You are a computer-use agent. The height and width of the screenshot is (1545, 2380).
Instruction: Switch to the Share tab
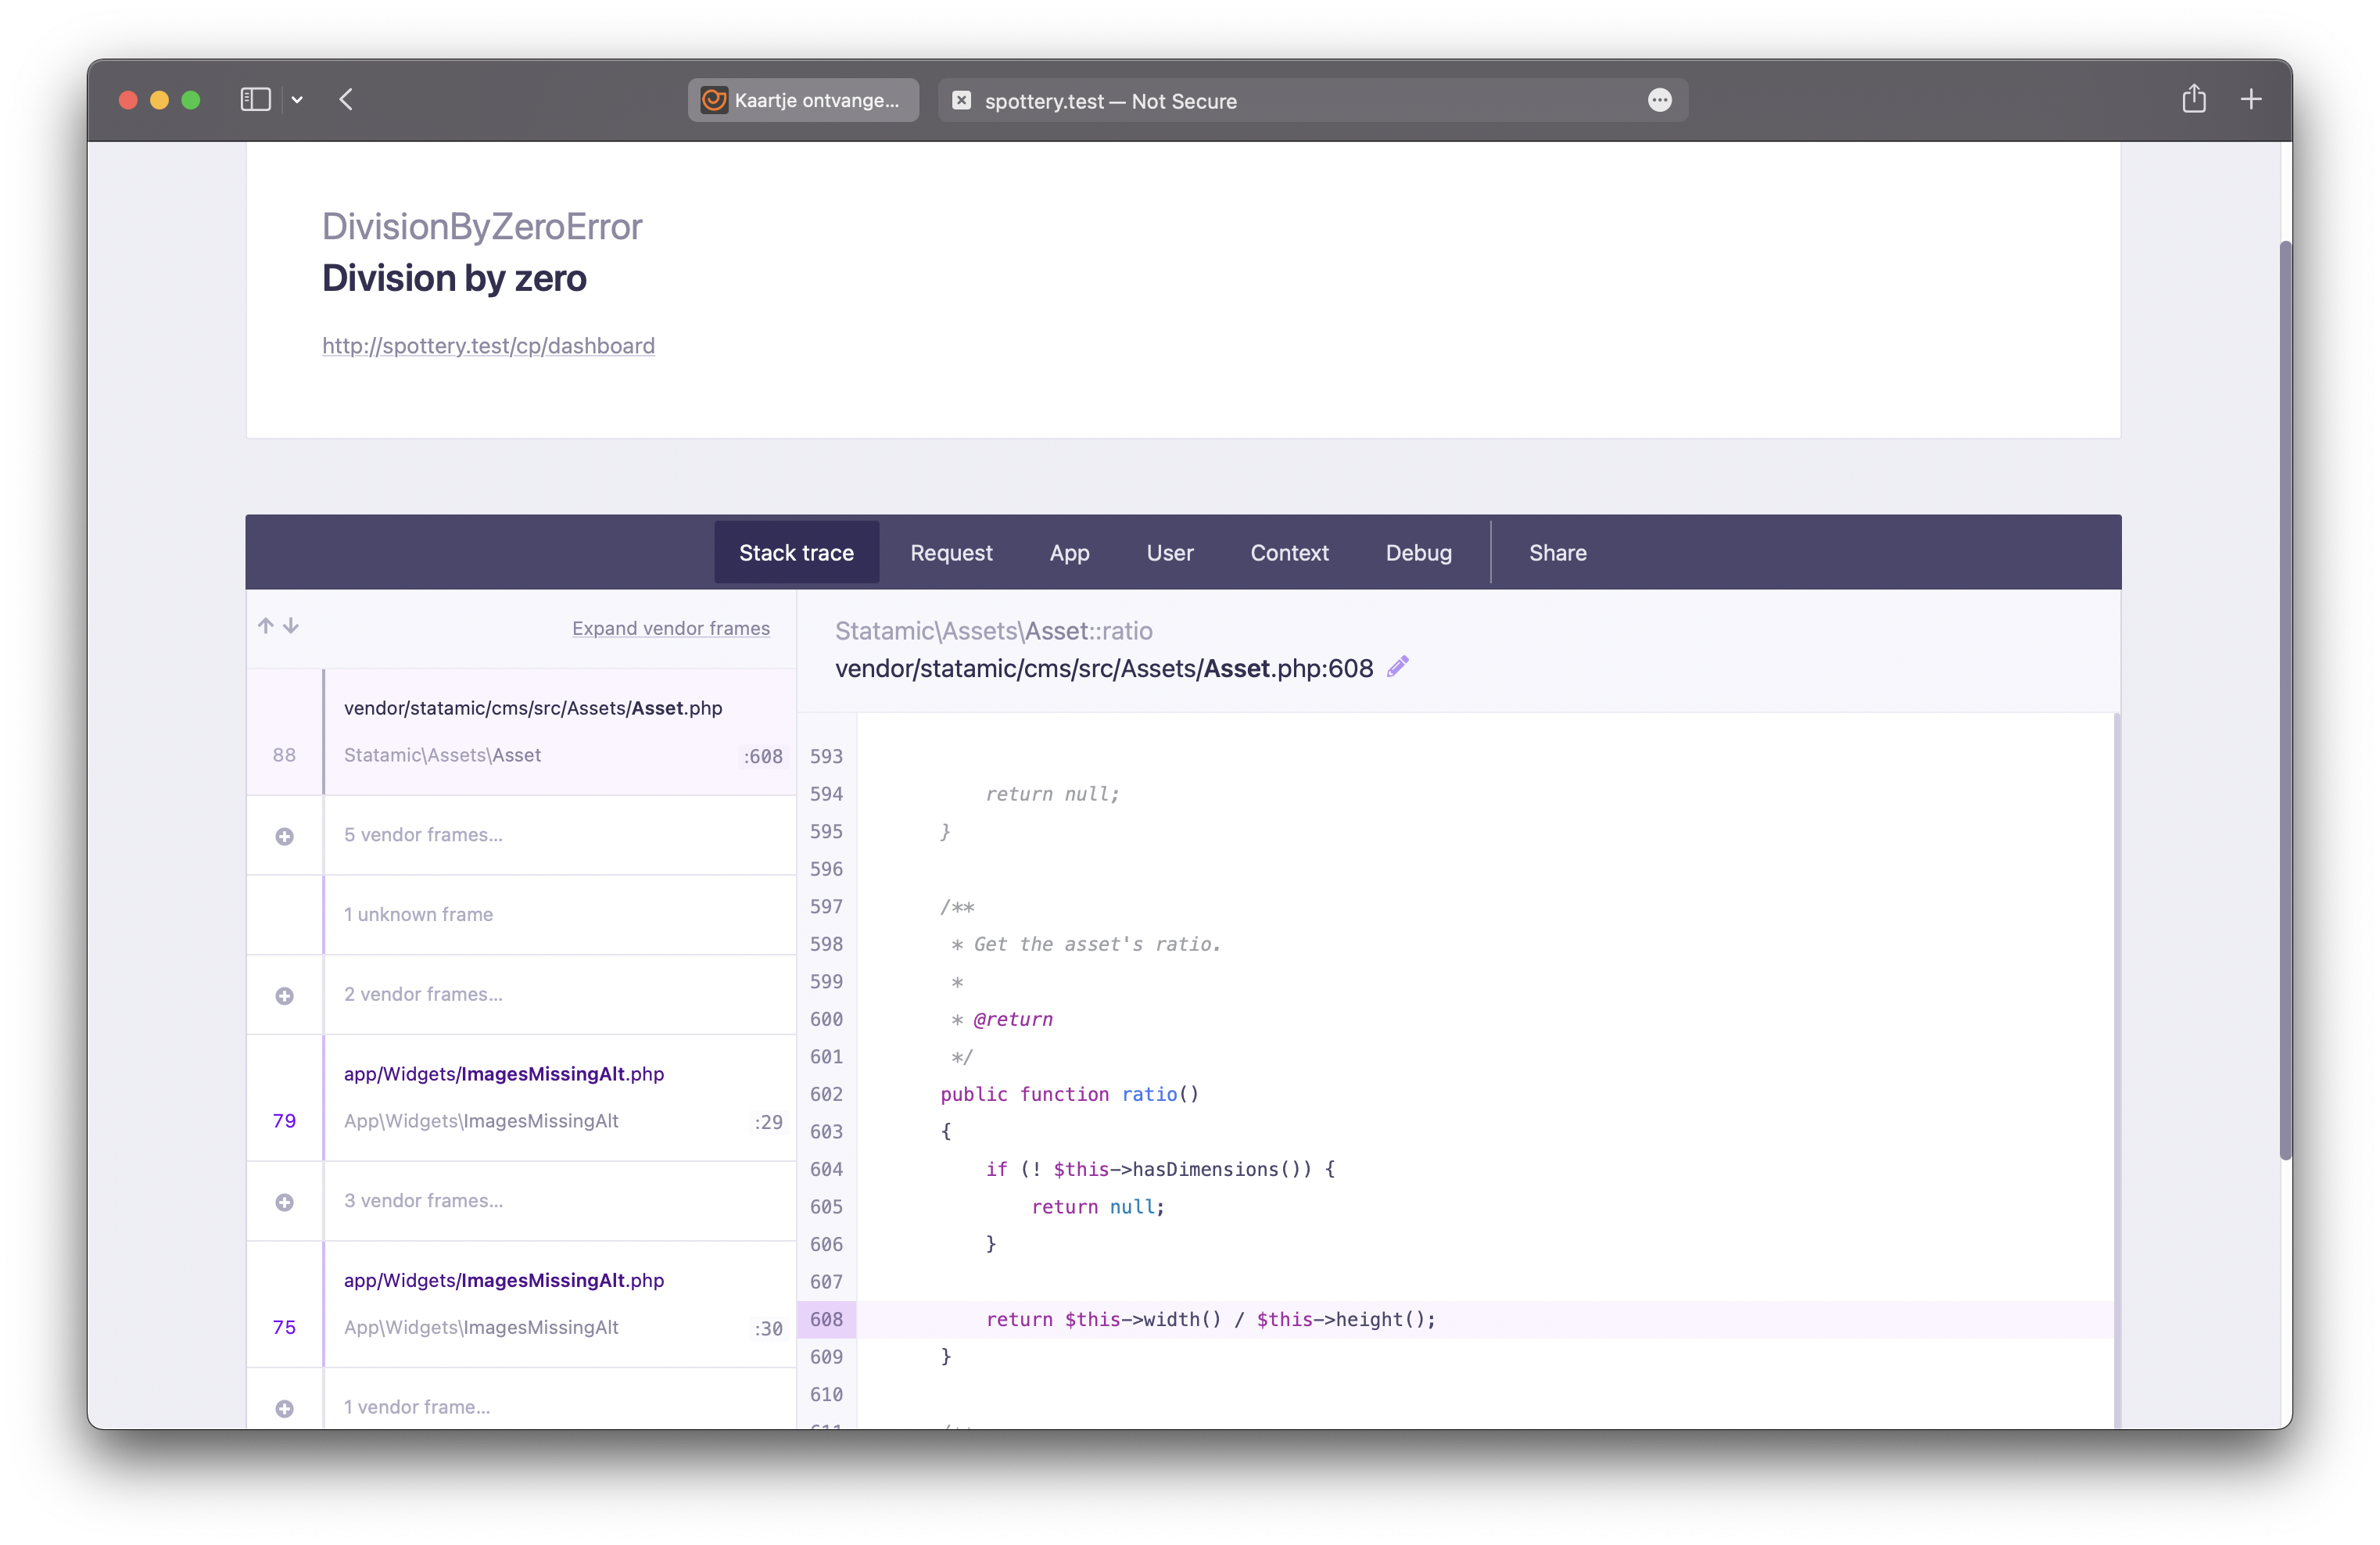point(1556,552)
